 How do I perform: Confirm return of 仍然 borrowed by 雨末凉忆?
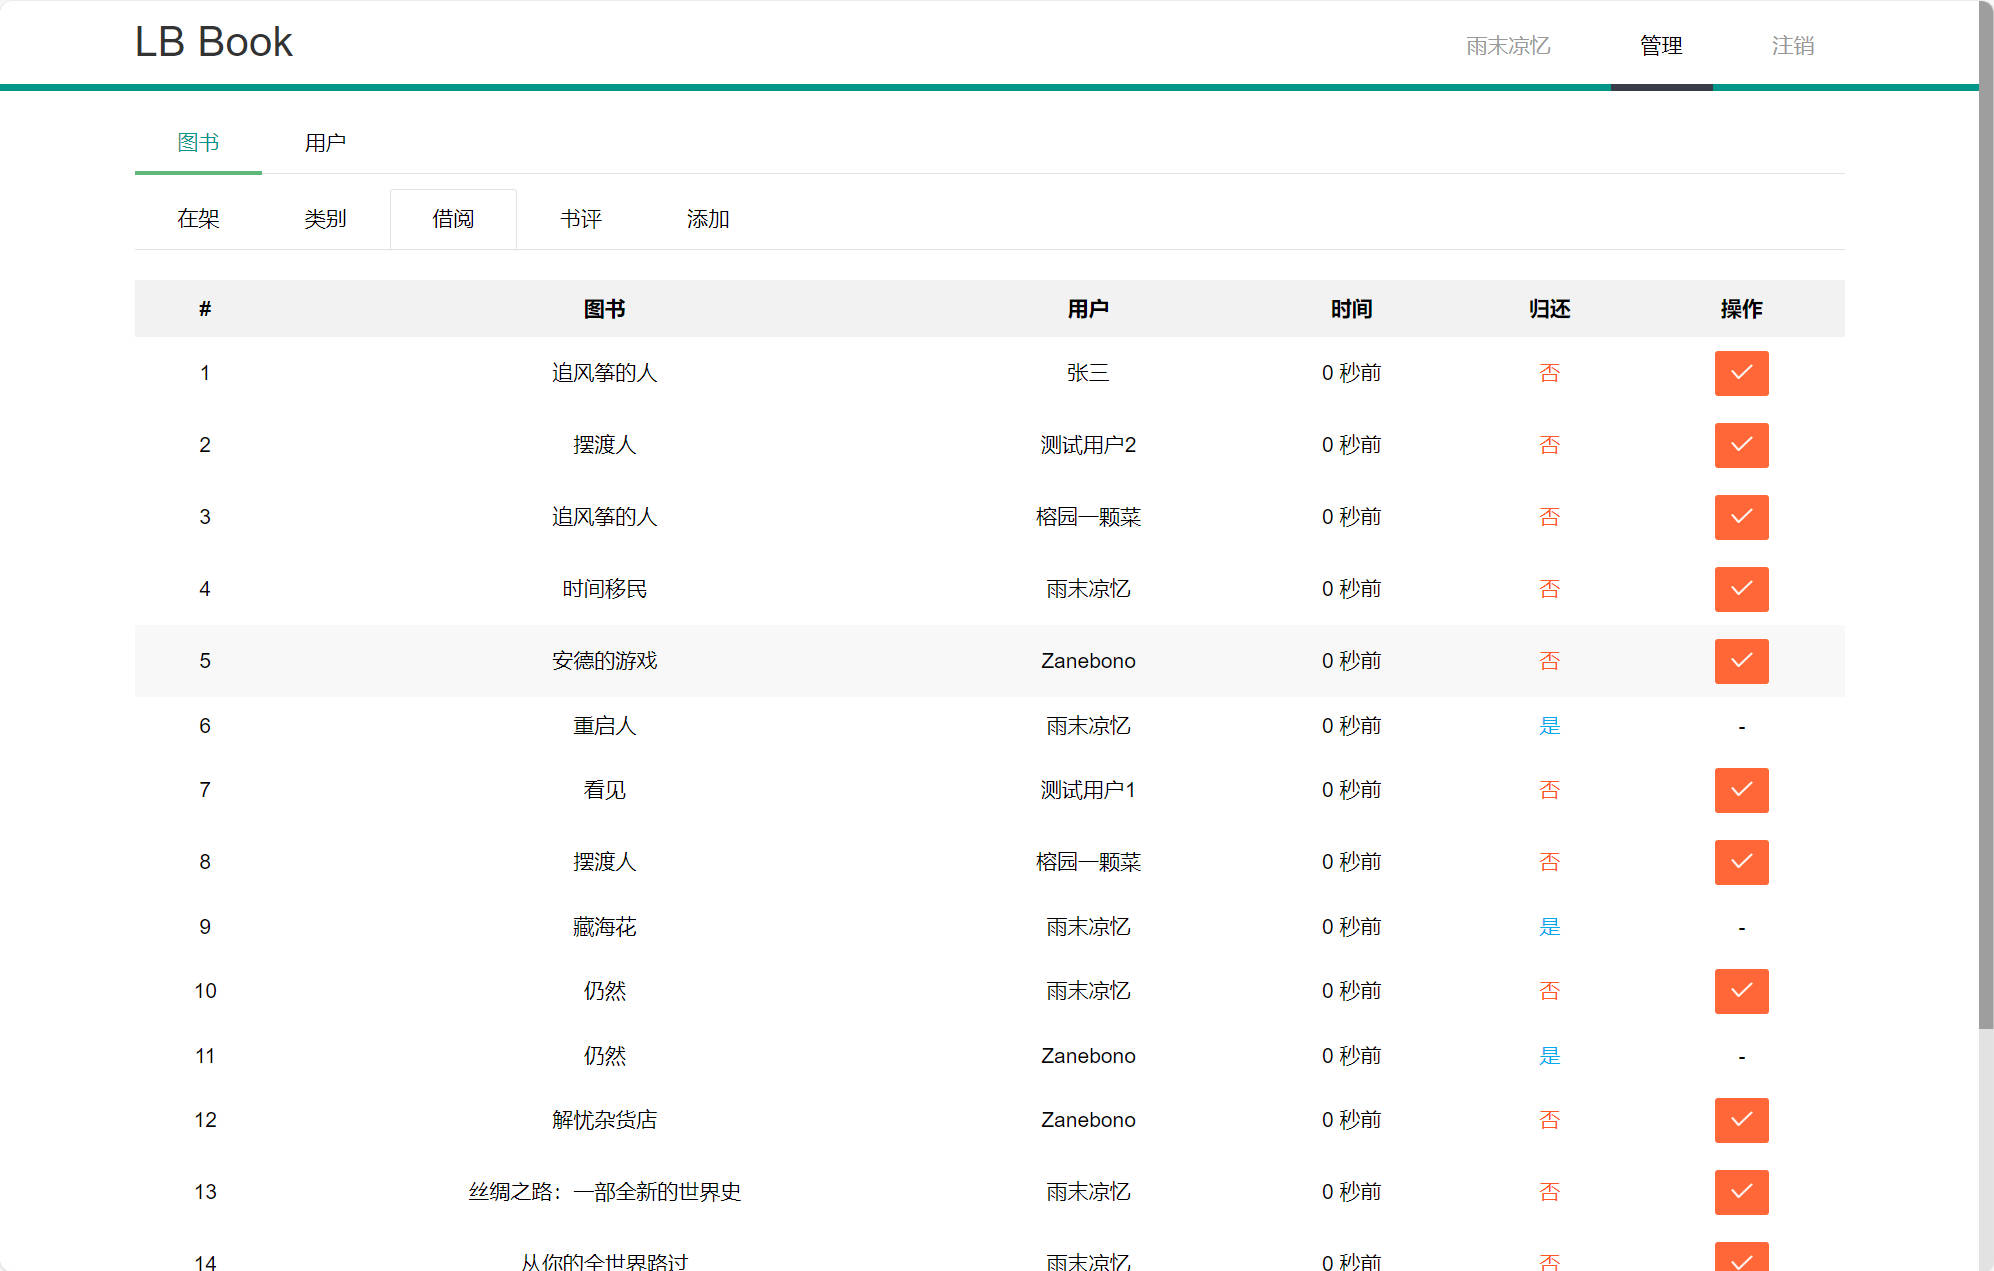point(1741,991)
